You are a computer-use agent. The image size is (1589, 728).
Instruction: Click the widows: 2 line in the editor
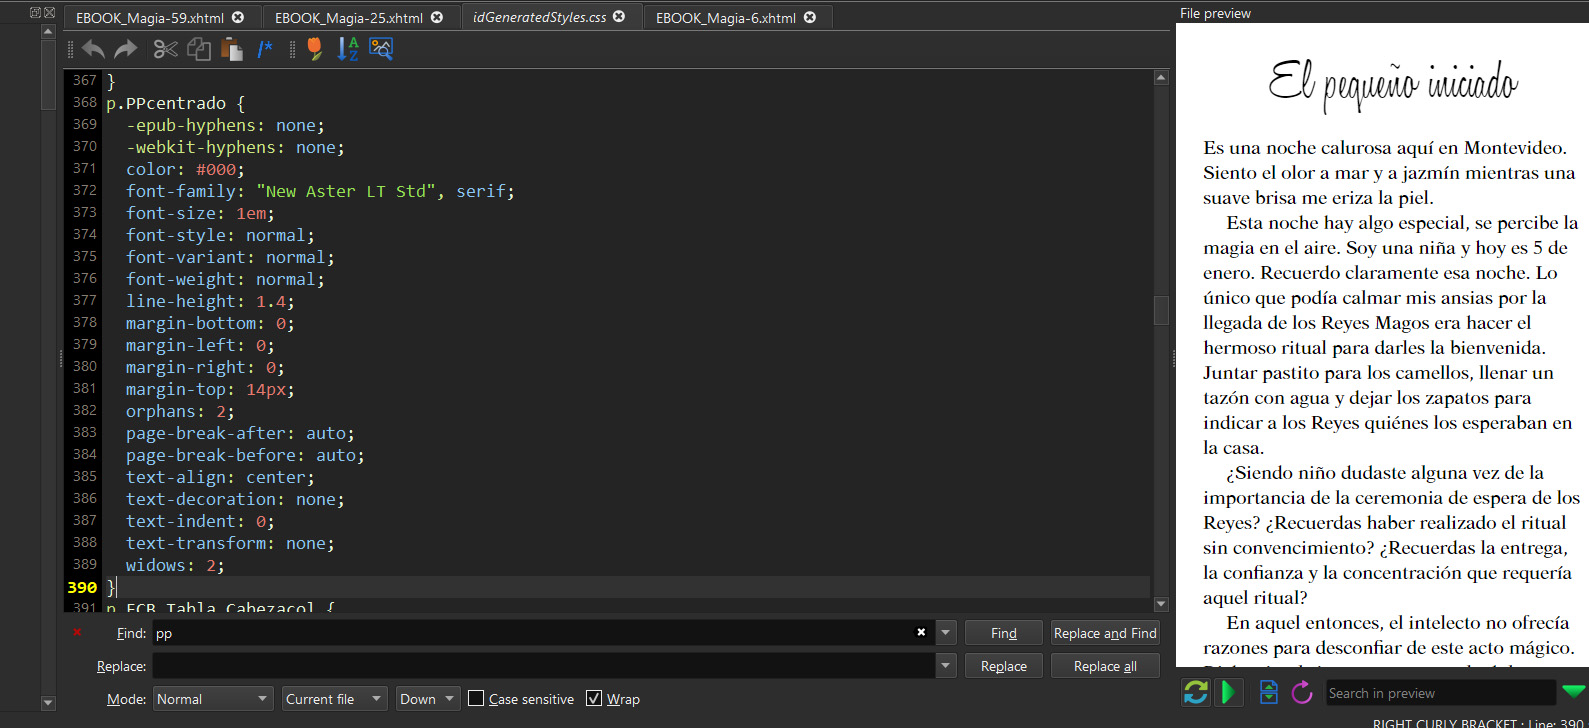(x=175, y=565)
